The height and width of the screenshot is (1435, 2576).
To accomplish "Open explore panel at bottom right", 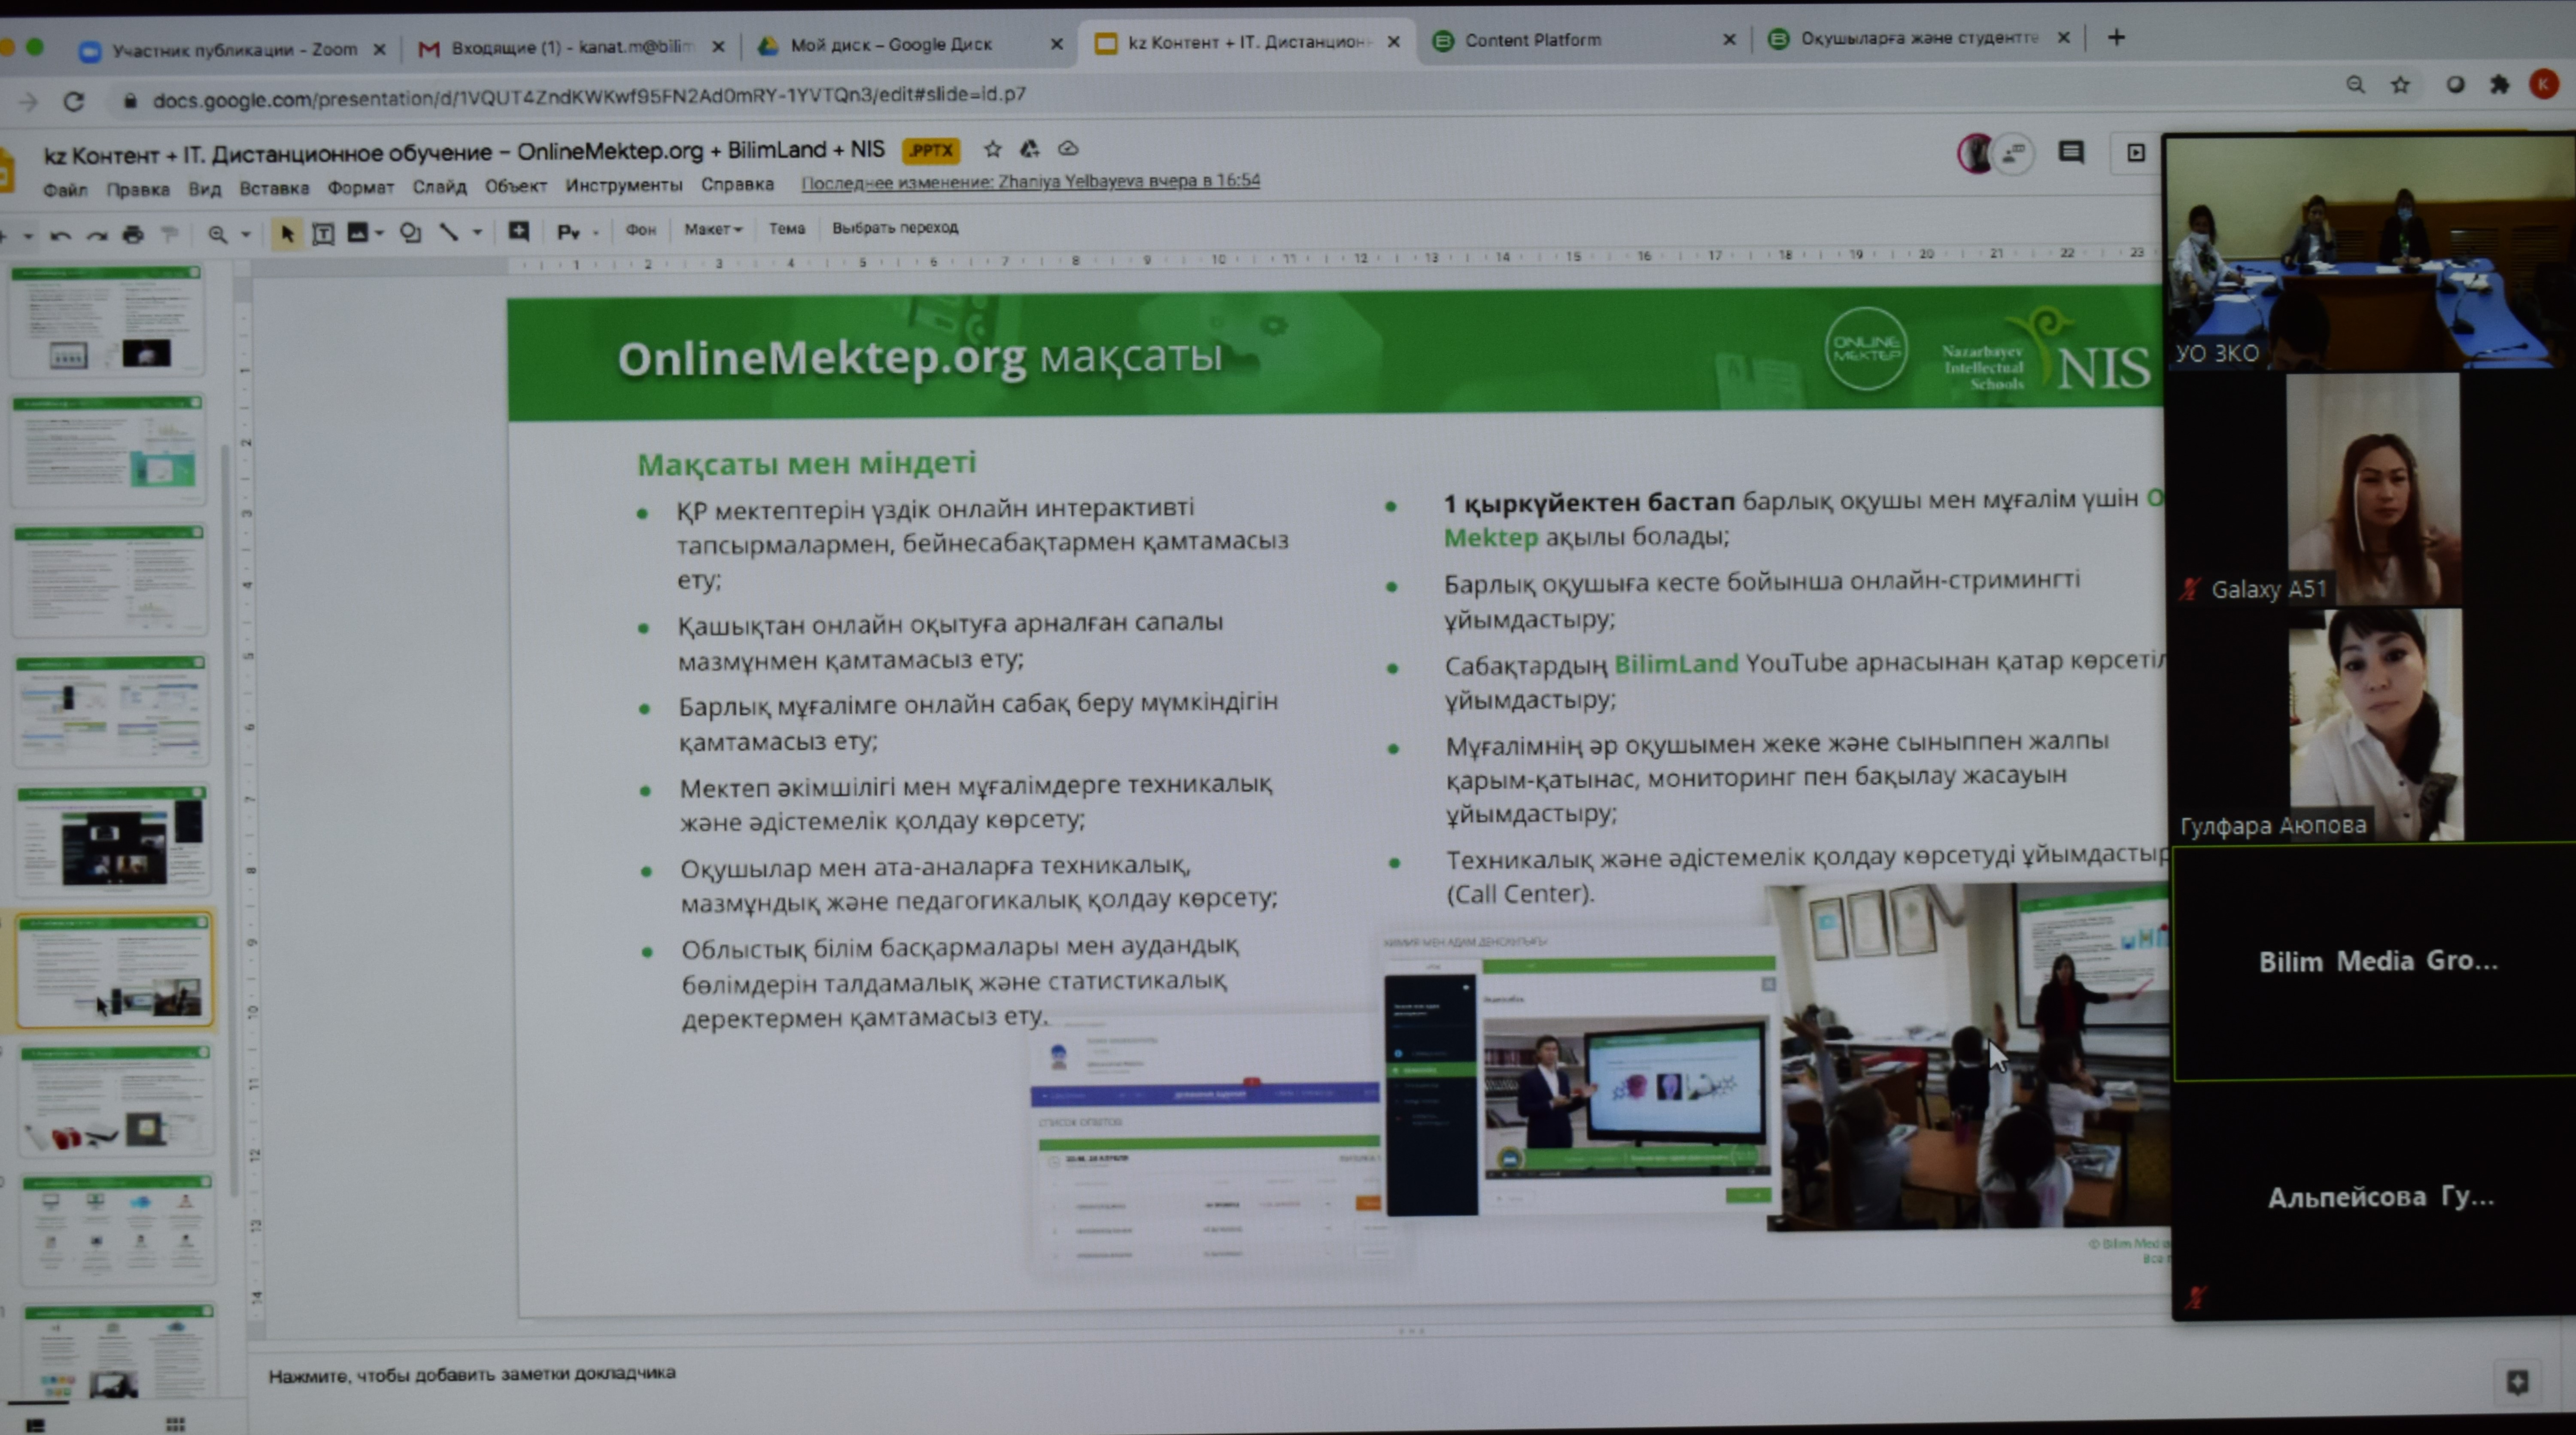I will pyautogui.click(x=2517, y=1382).
